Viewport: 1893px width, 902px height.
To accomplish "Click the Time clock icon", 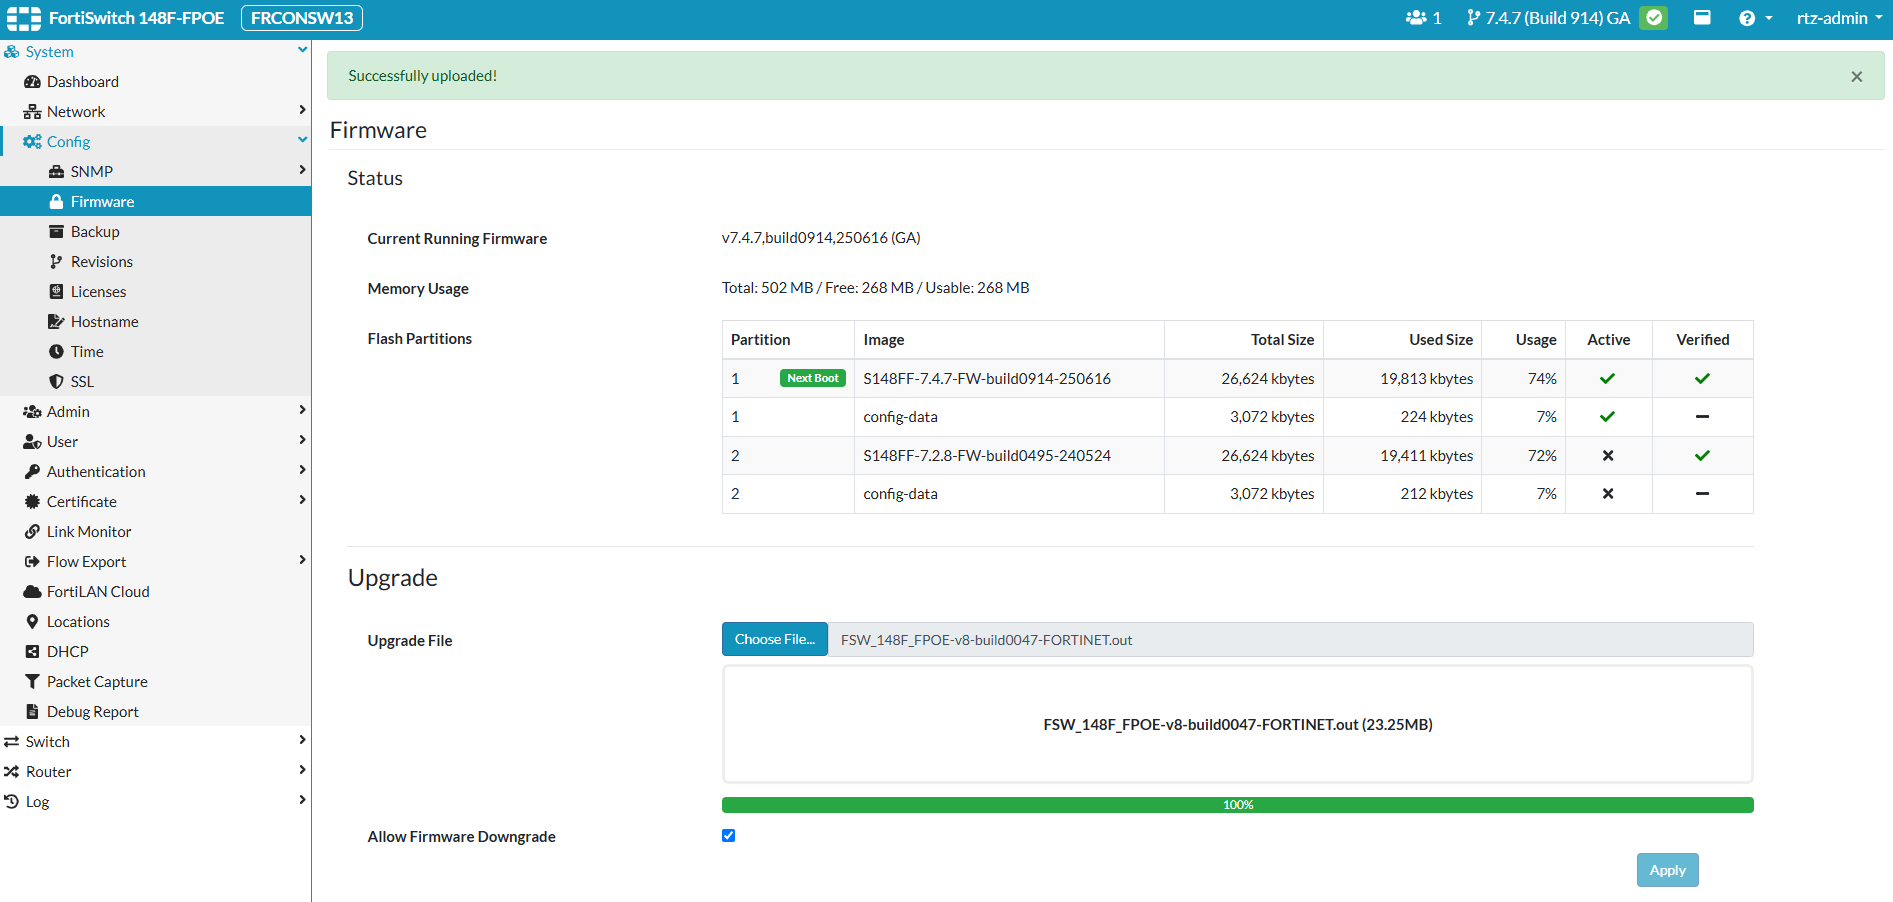I will click(x=56, y=352).
